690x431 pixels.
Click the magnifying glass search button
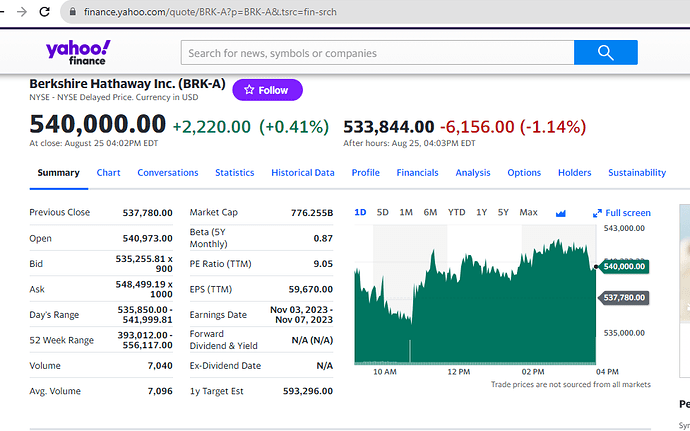(605, 53)
